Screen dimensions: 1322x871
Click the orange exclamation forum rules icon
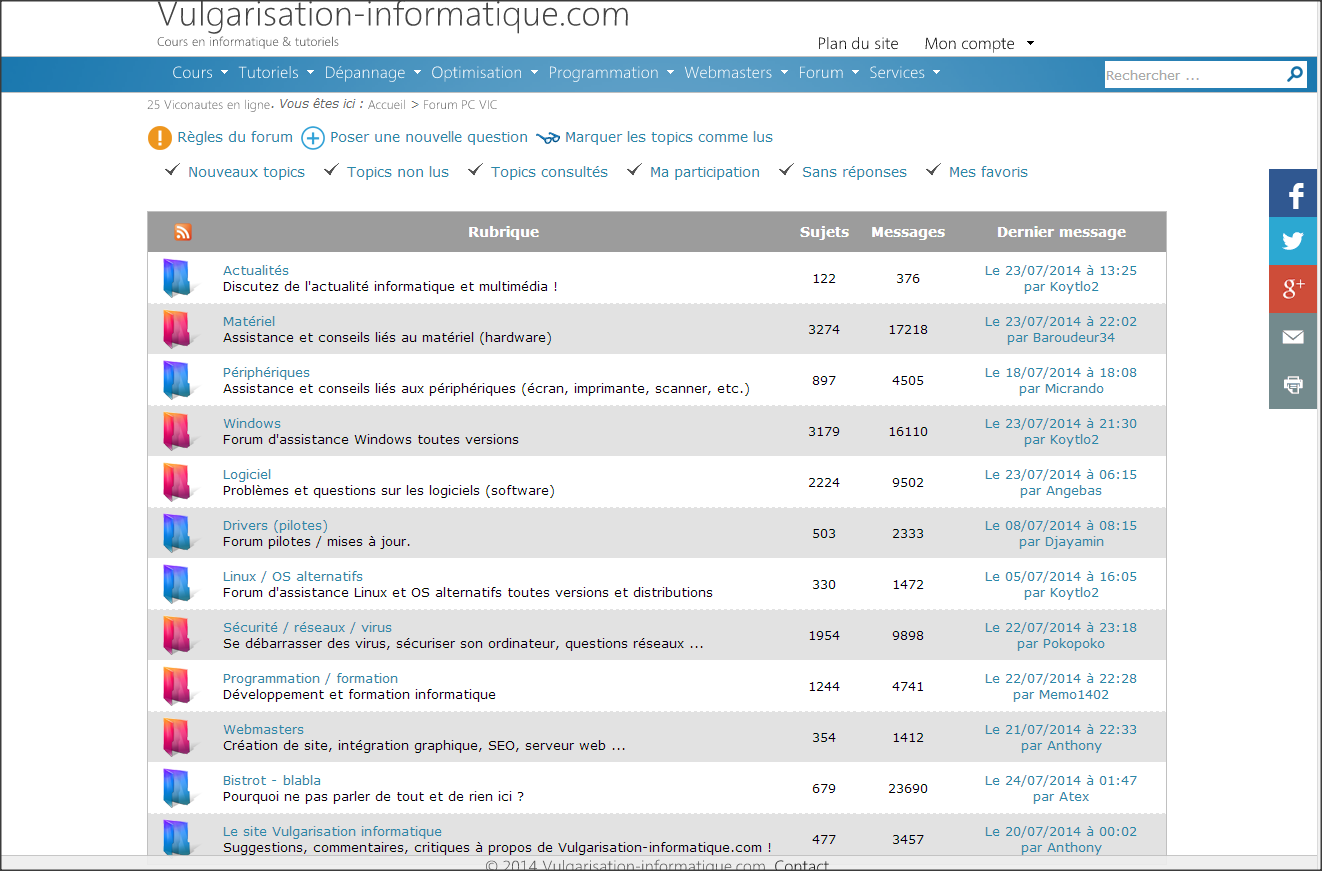click(x=160, y=138)
